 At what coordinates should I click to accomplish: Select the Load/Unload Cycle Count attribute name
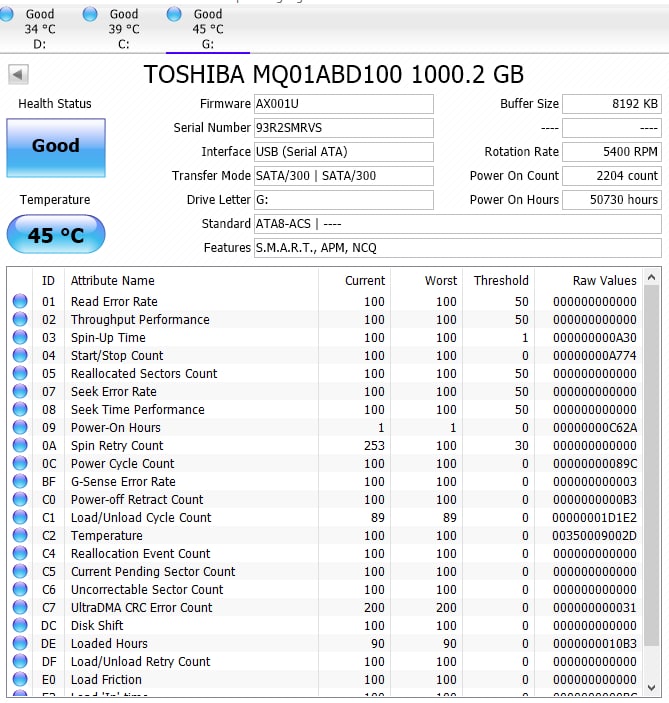click(x=141, y=517)
